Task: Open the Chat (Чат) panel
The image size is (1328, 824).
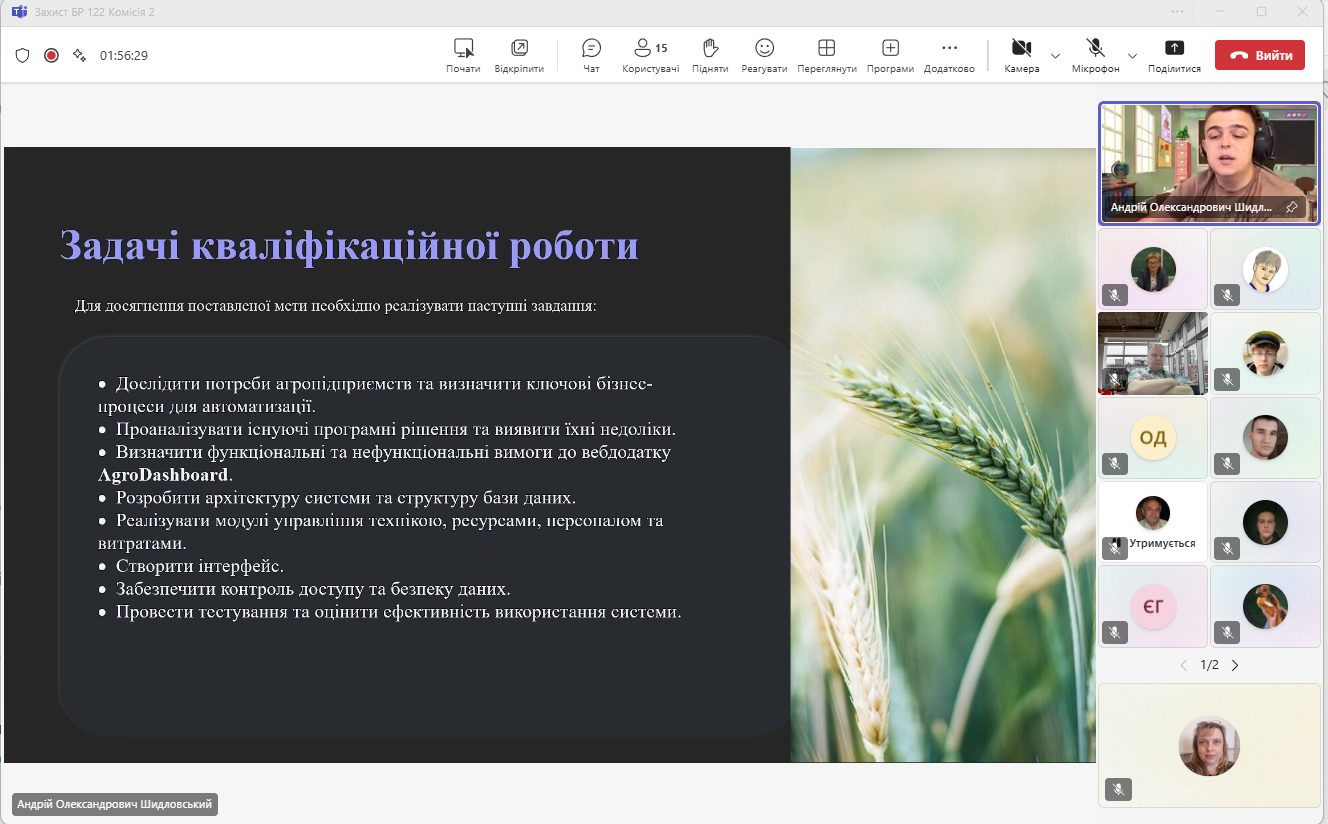Action: point(591,55)
